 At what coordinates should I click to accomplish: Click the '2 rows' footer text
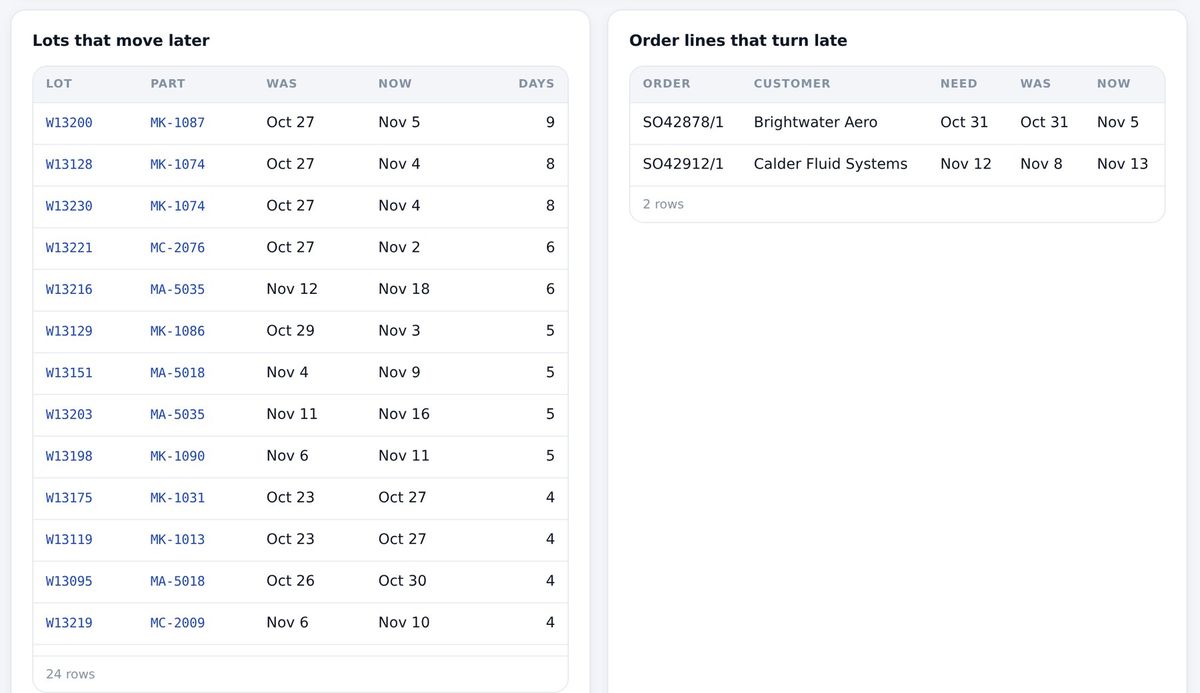(x=663, y=204)
